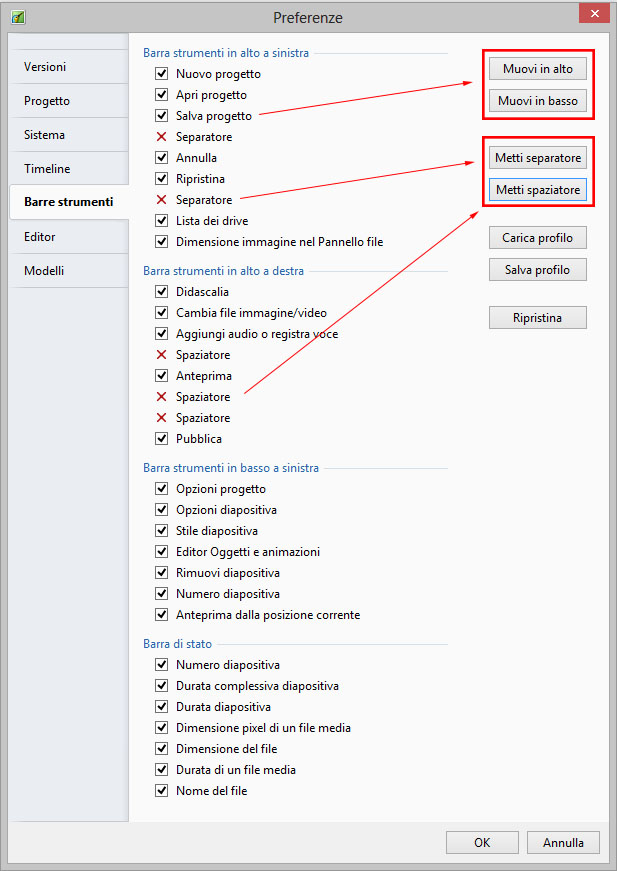This screenshot has width=617, height=871.
Task: Uncheck the Pubblica checkbox
Action: [x=161, y=439]
